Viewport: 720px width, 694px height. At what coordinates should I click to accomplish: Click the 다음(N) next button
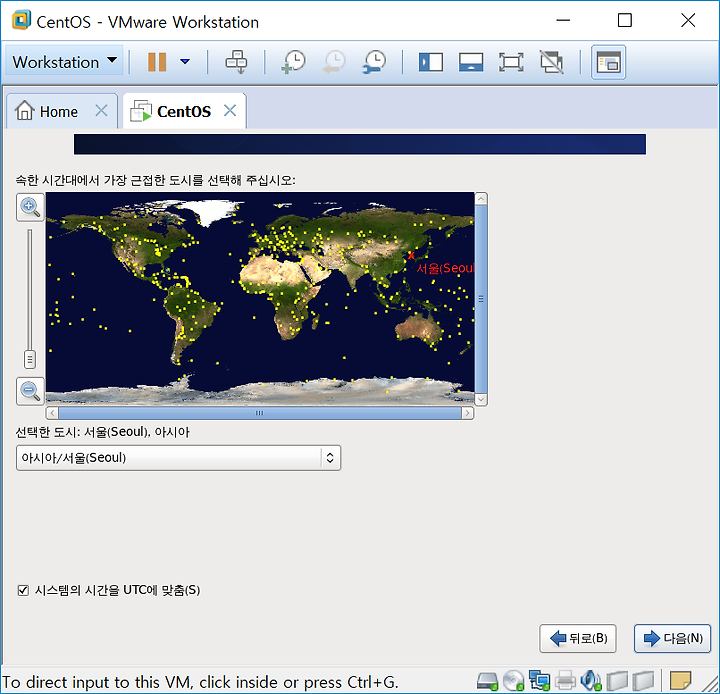point(672,638)
